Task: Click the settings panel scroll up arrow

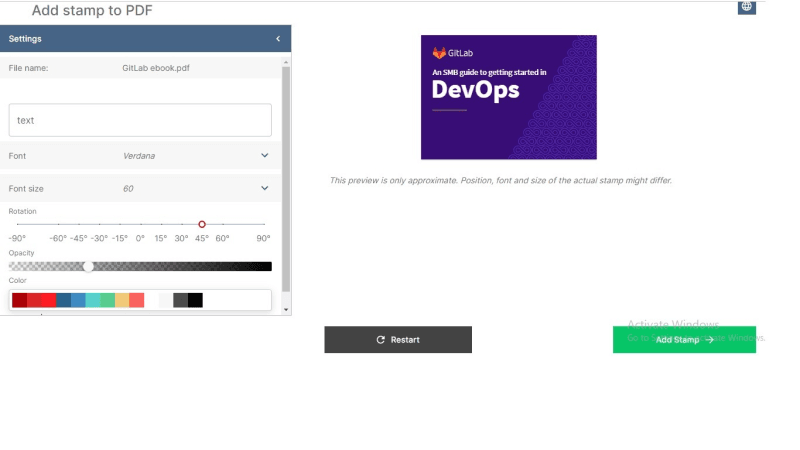Action: (x=286, y=62)
